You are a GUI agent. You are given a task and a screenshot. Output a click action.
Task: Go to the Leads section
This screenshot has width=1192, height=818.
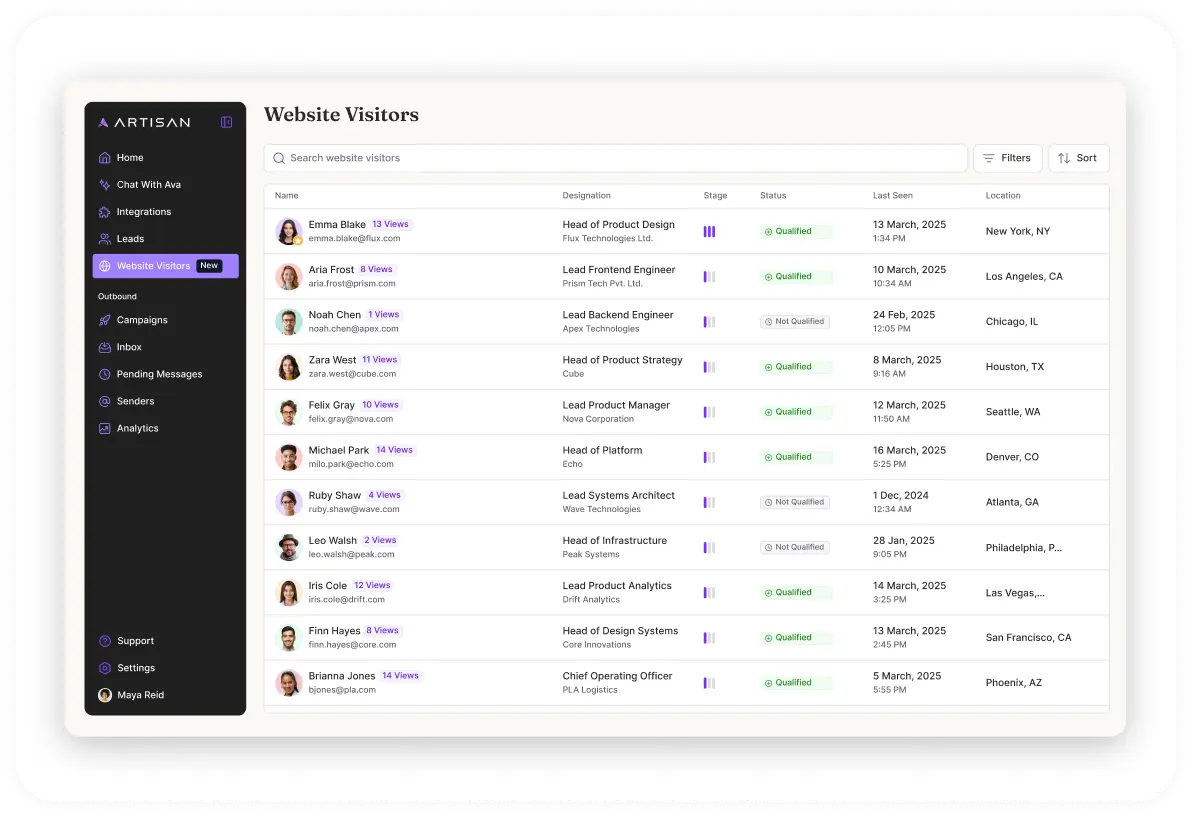(130, 239)
